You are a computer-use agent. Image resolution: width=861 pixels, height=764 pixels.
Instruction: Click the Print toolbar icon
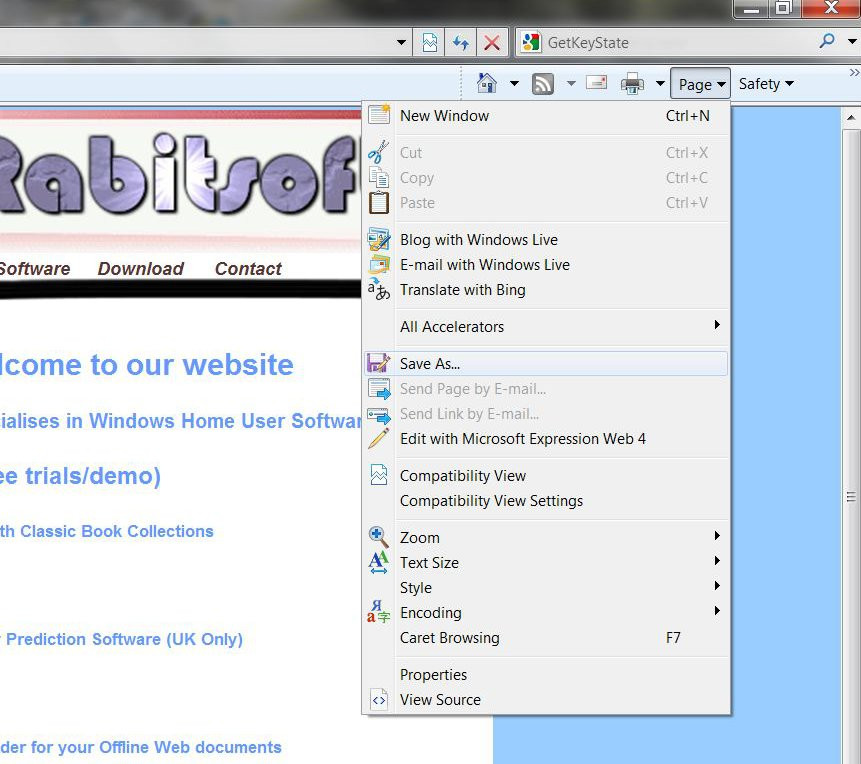[632, 83]
